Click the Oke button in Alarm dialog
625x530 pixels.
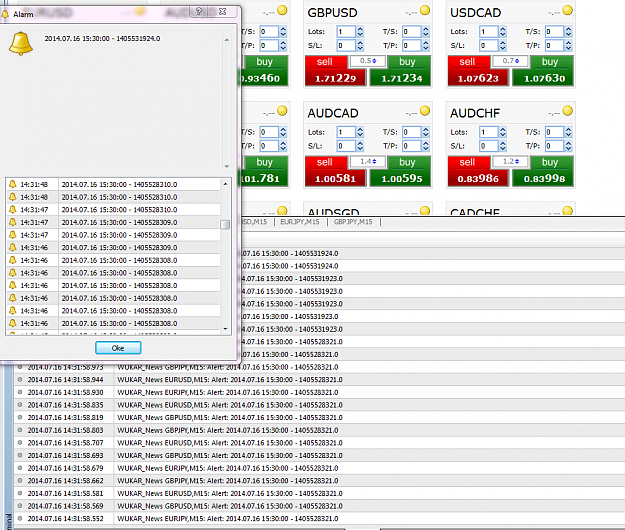pos(118,348)
